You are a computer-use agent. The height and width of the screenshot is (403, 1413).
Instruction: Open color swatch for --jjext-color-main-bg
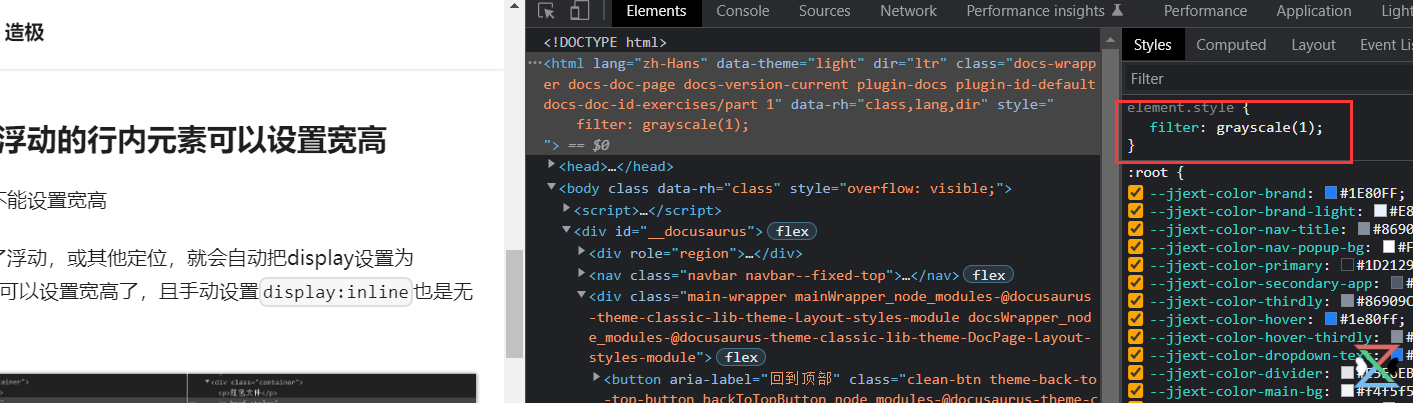[1347, 391]
